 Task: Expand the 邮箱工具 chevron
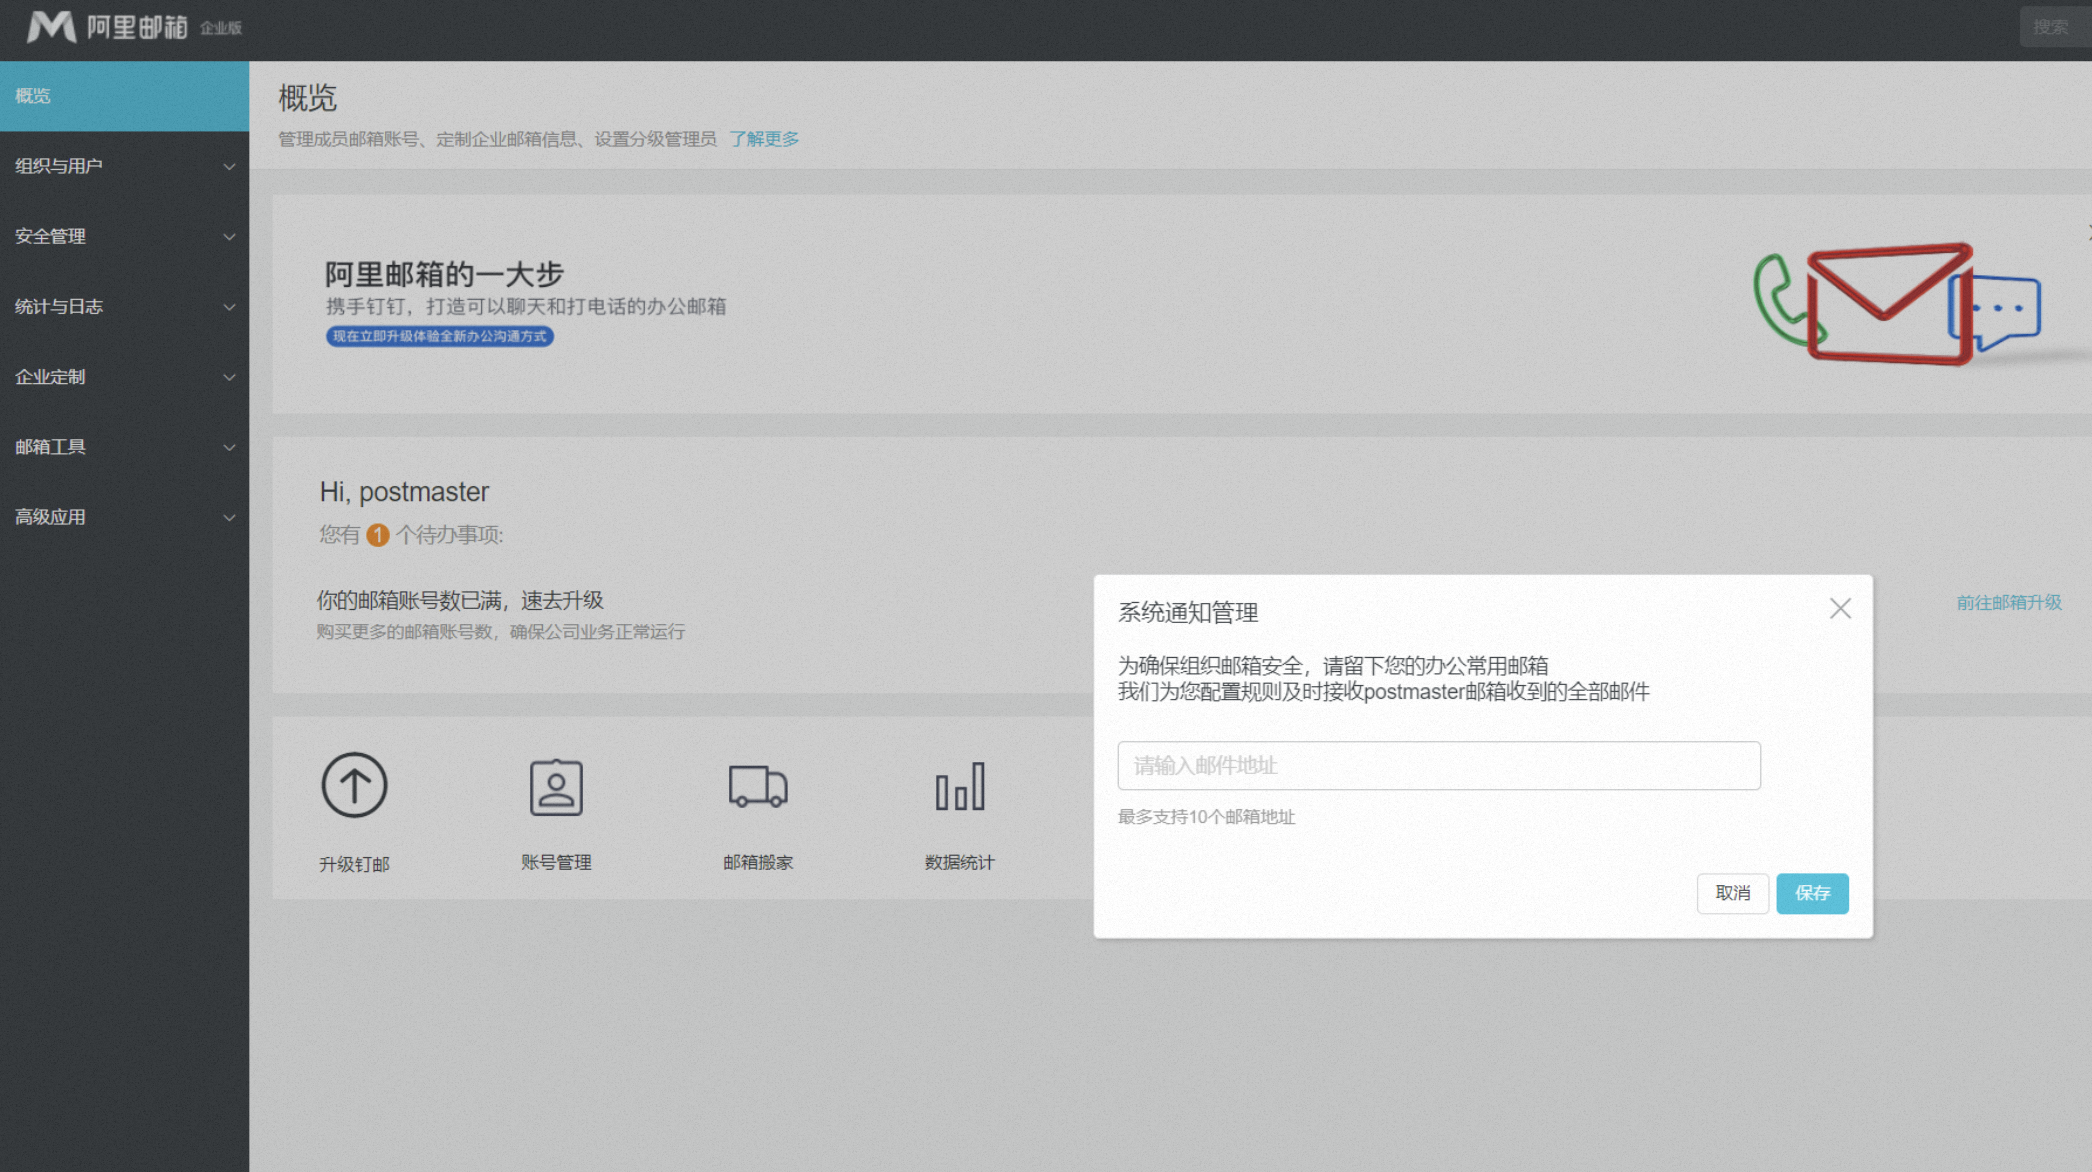pyautogui.click(x=229, y=447)
